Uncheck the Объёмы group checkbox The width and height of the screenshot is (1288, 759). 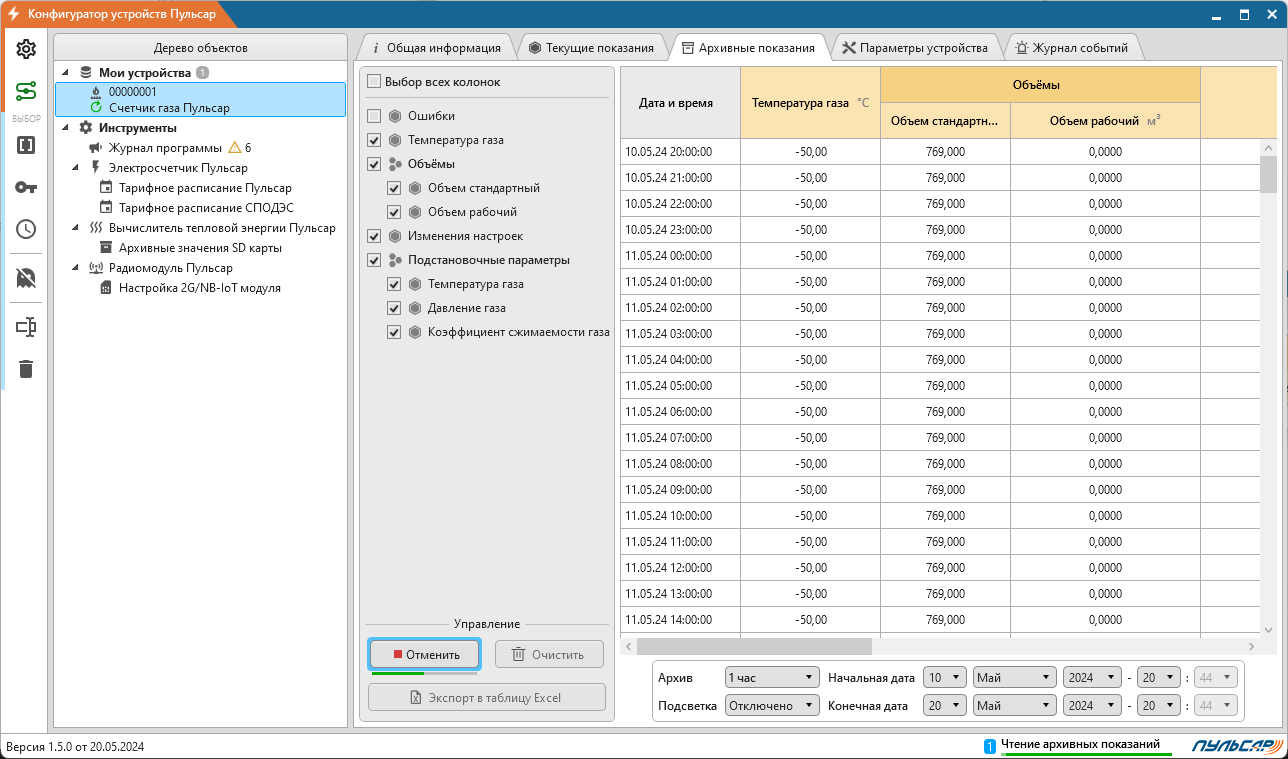click(x=374, y=164)
